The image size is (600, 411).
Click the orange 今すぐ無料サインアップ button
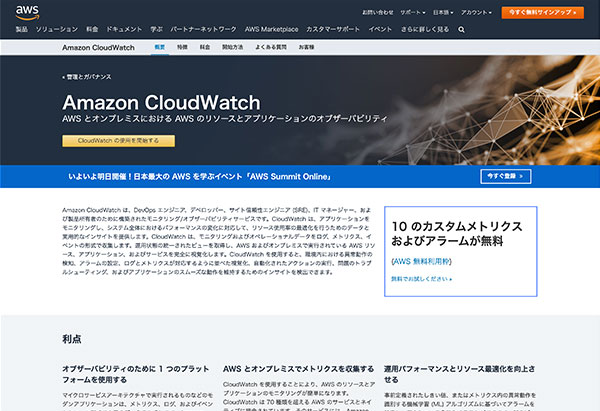(x=543, y=12)
